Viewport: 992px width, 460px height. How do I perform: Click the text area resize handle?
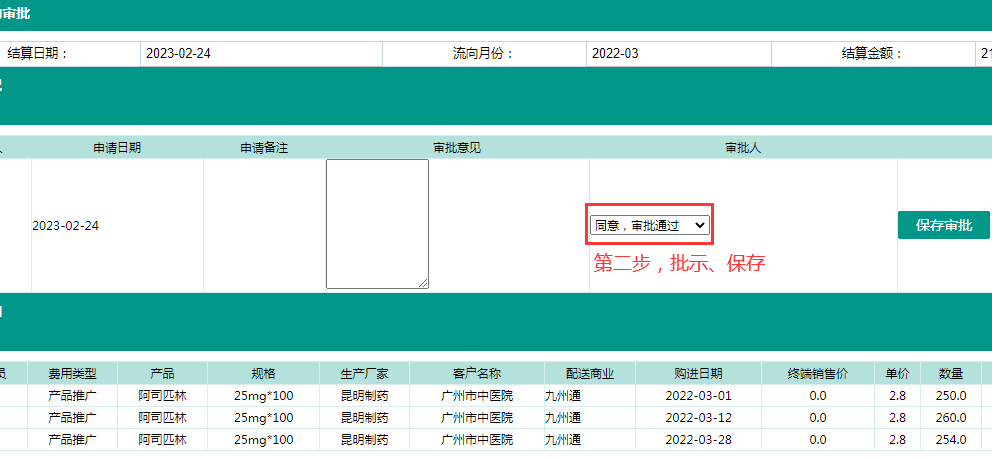[423, 284]
